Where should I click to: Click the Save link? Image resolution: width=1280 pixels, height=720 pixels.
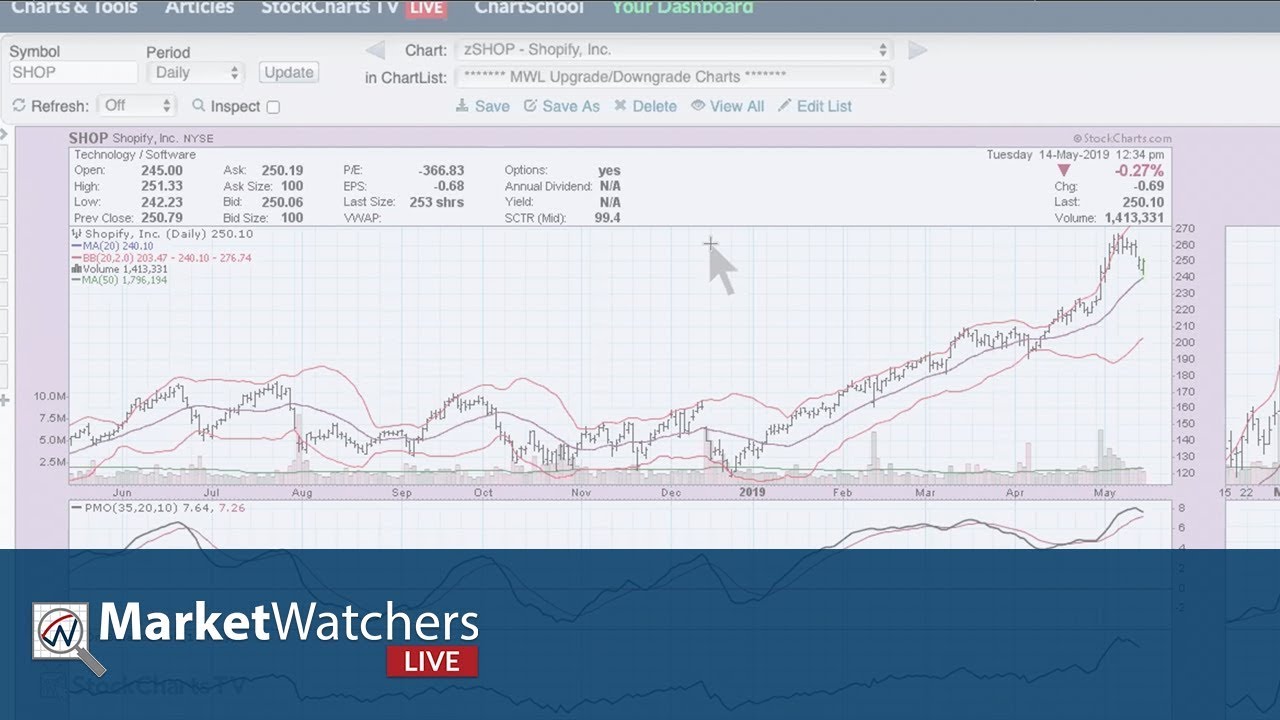tap(482, 106)
